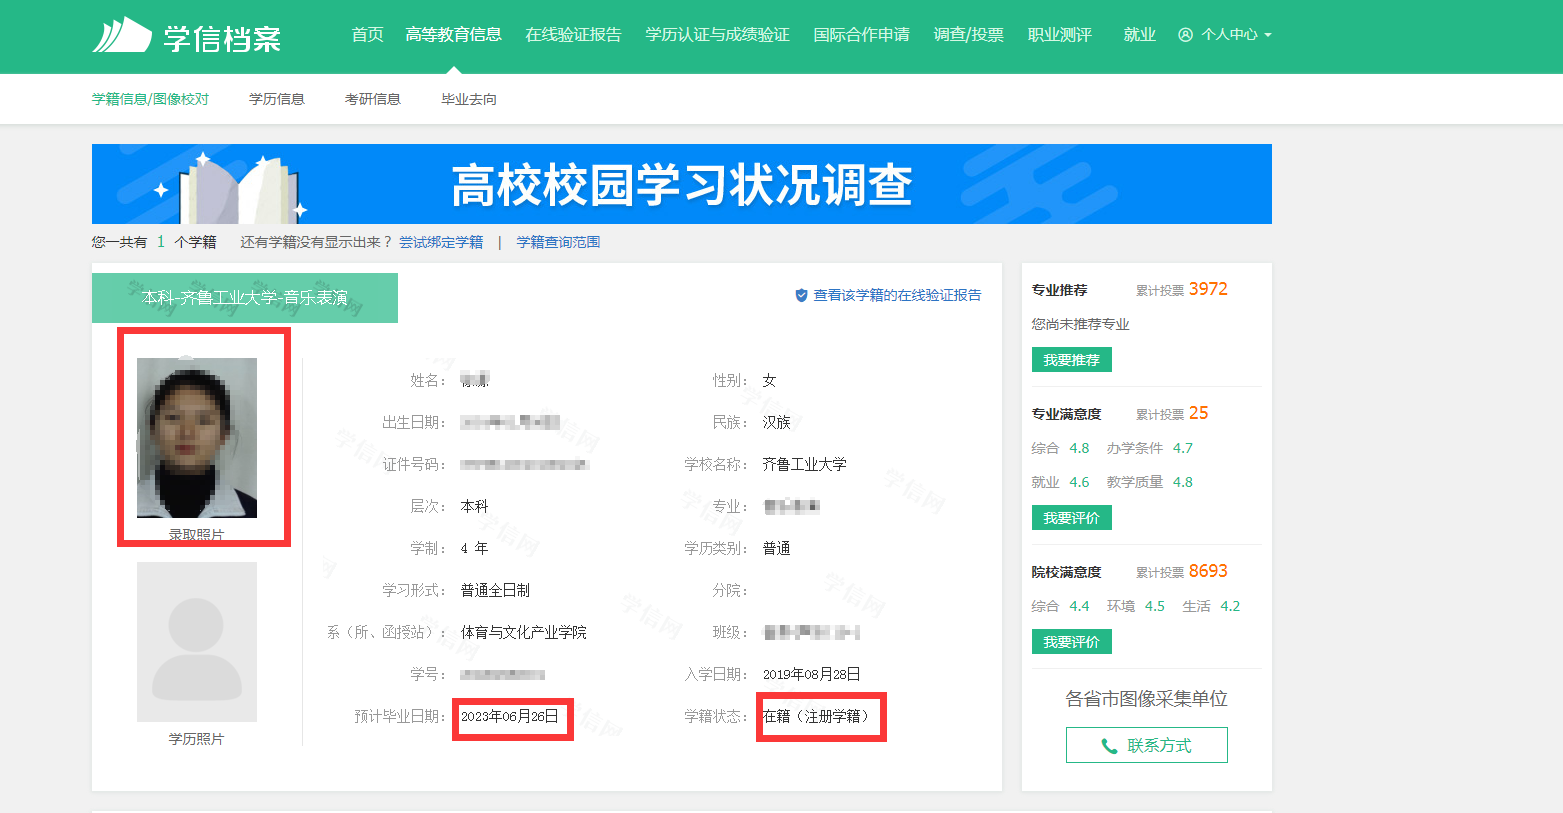
Task: Click the 学历照片 placeholder thumbnail
Action: coord(197,642)
